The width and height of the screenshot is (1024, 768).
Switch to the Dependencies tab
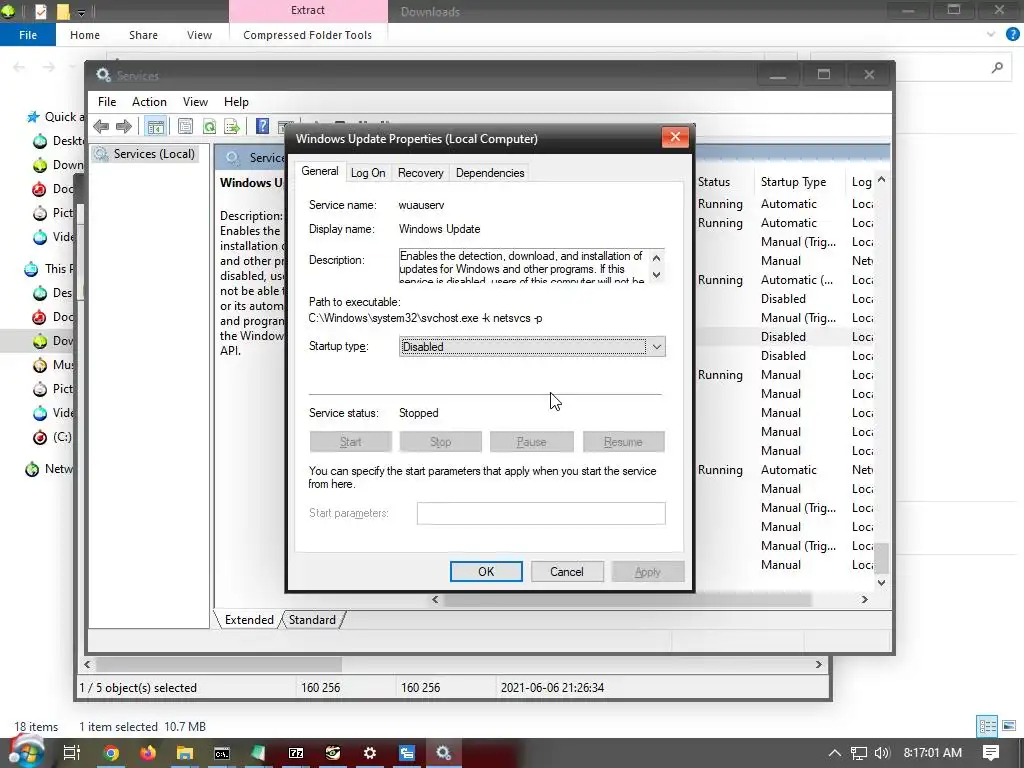(490, 173)
